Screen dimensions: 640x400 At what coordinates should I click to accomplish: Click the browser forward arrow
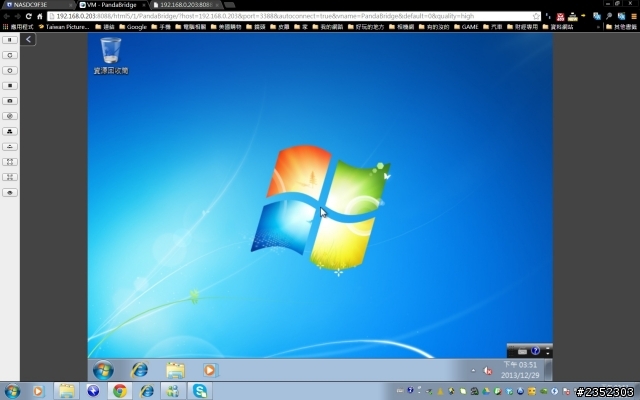18,16
